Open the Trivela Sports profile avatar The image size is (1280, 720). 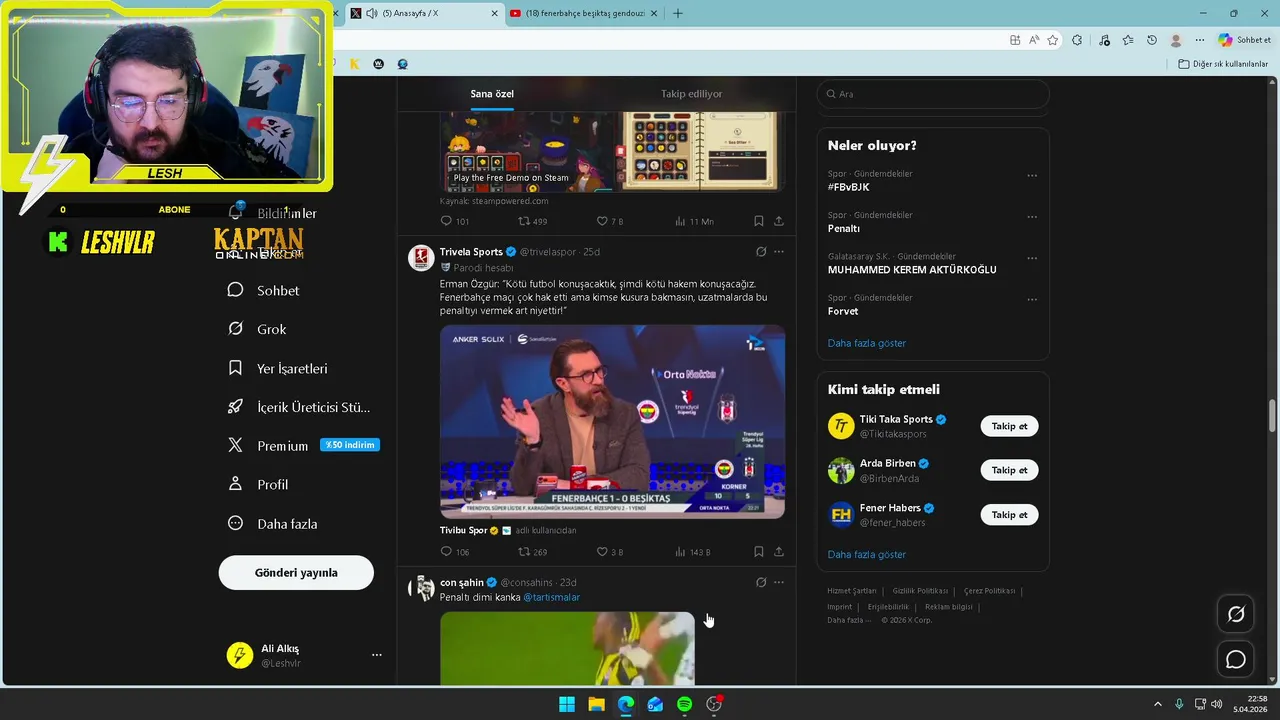[x=421, y=258]
